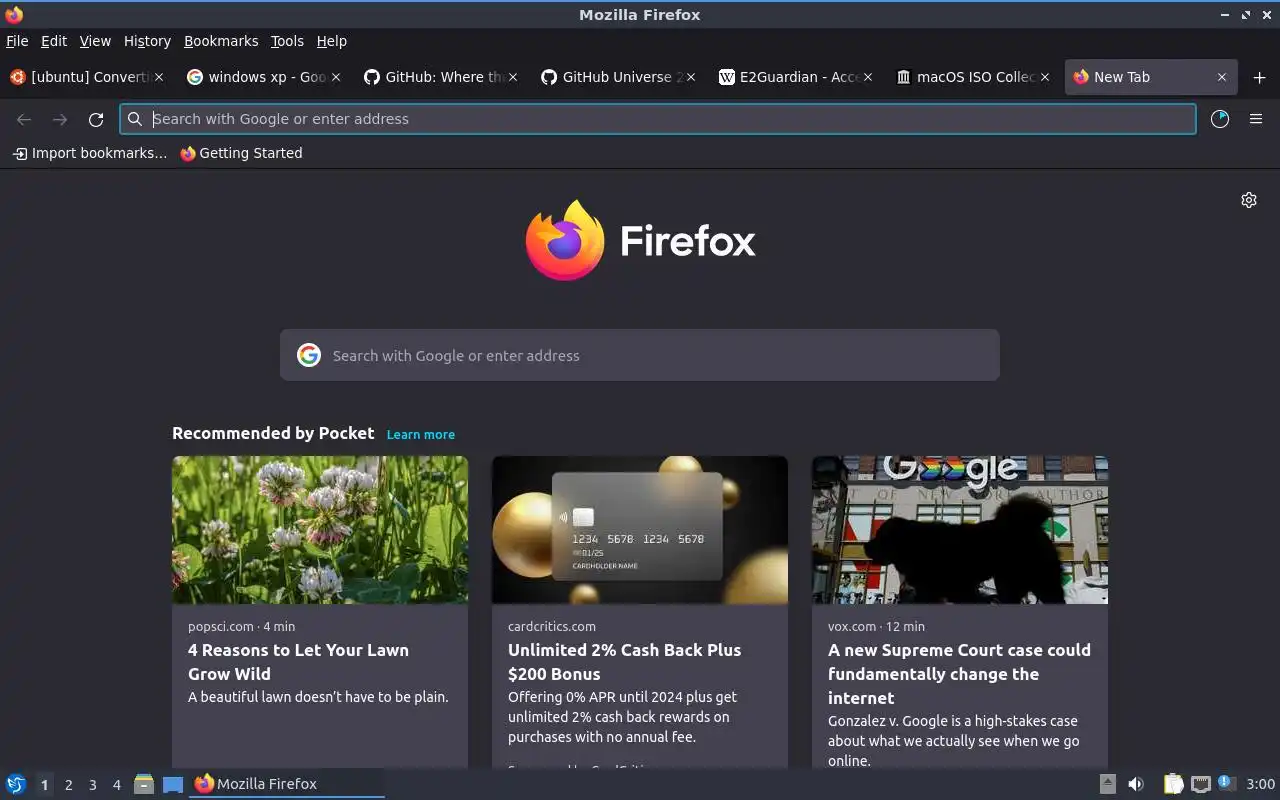The width and height of the screenshot is (1280, 800).
Task: Open the Getting Started bookmark
Action: [241, 153]
